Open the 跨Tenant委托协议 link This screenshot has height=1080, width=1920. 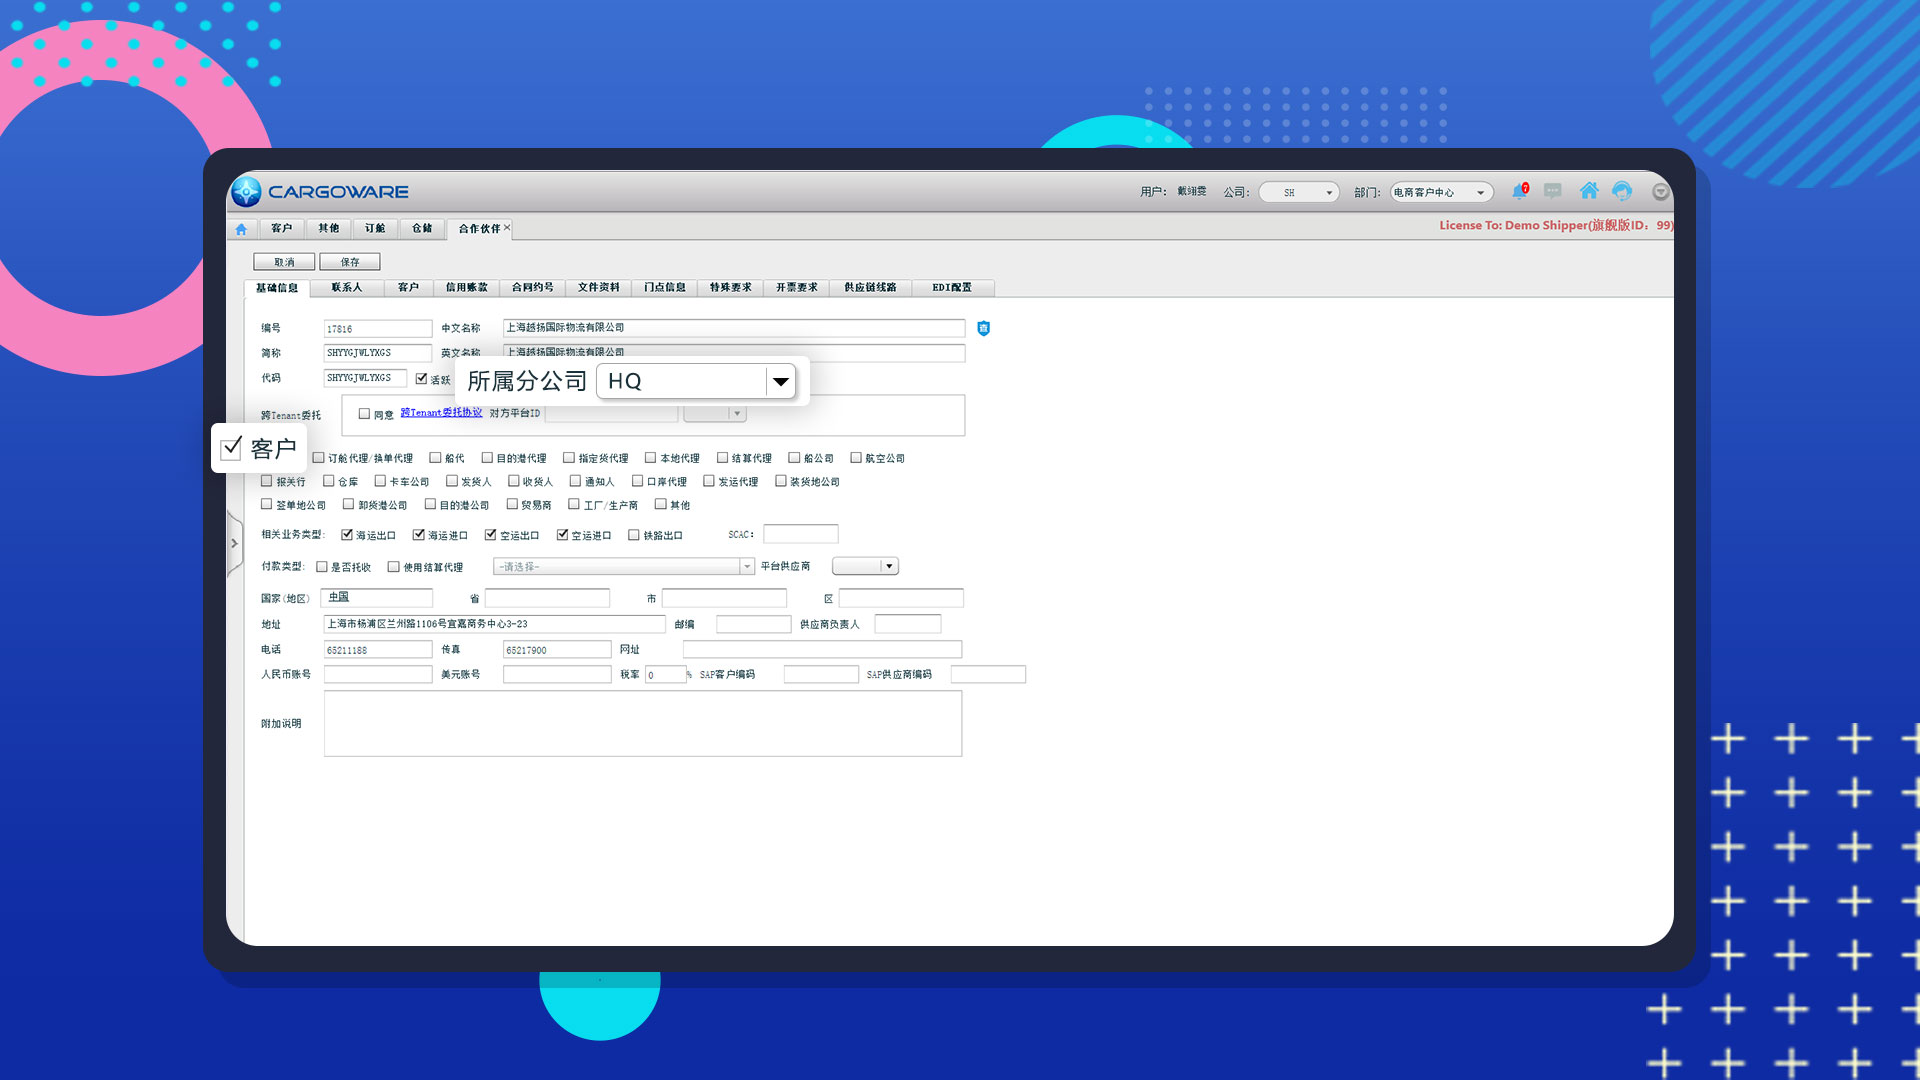(441, 413)
